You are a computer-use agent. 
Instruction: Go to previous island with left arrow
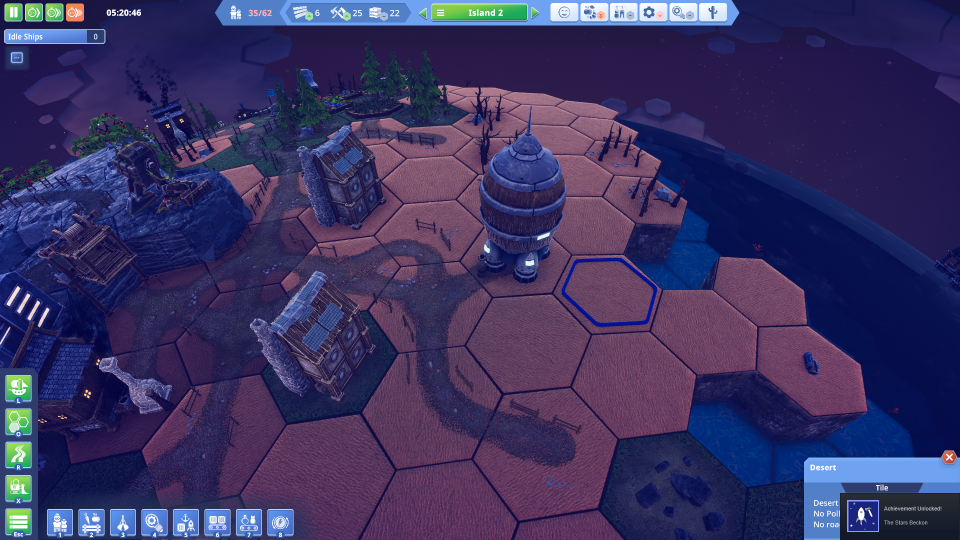422,13
